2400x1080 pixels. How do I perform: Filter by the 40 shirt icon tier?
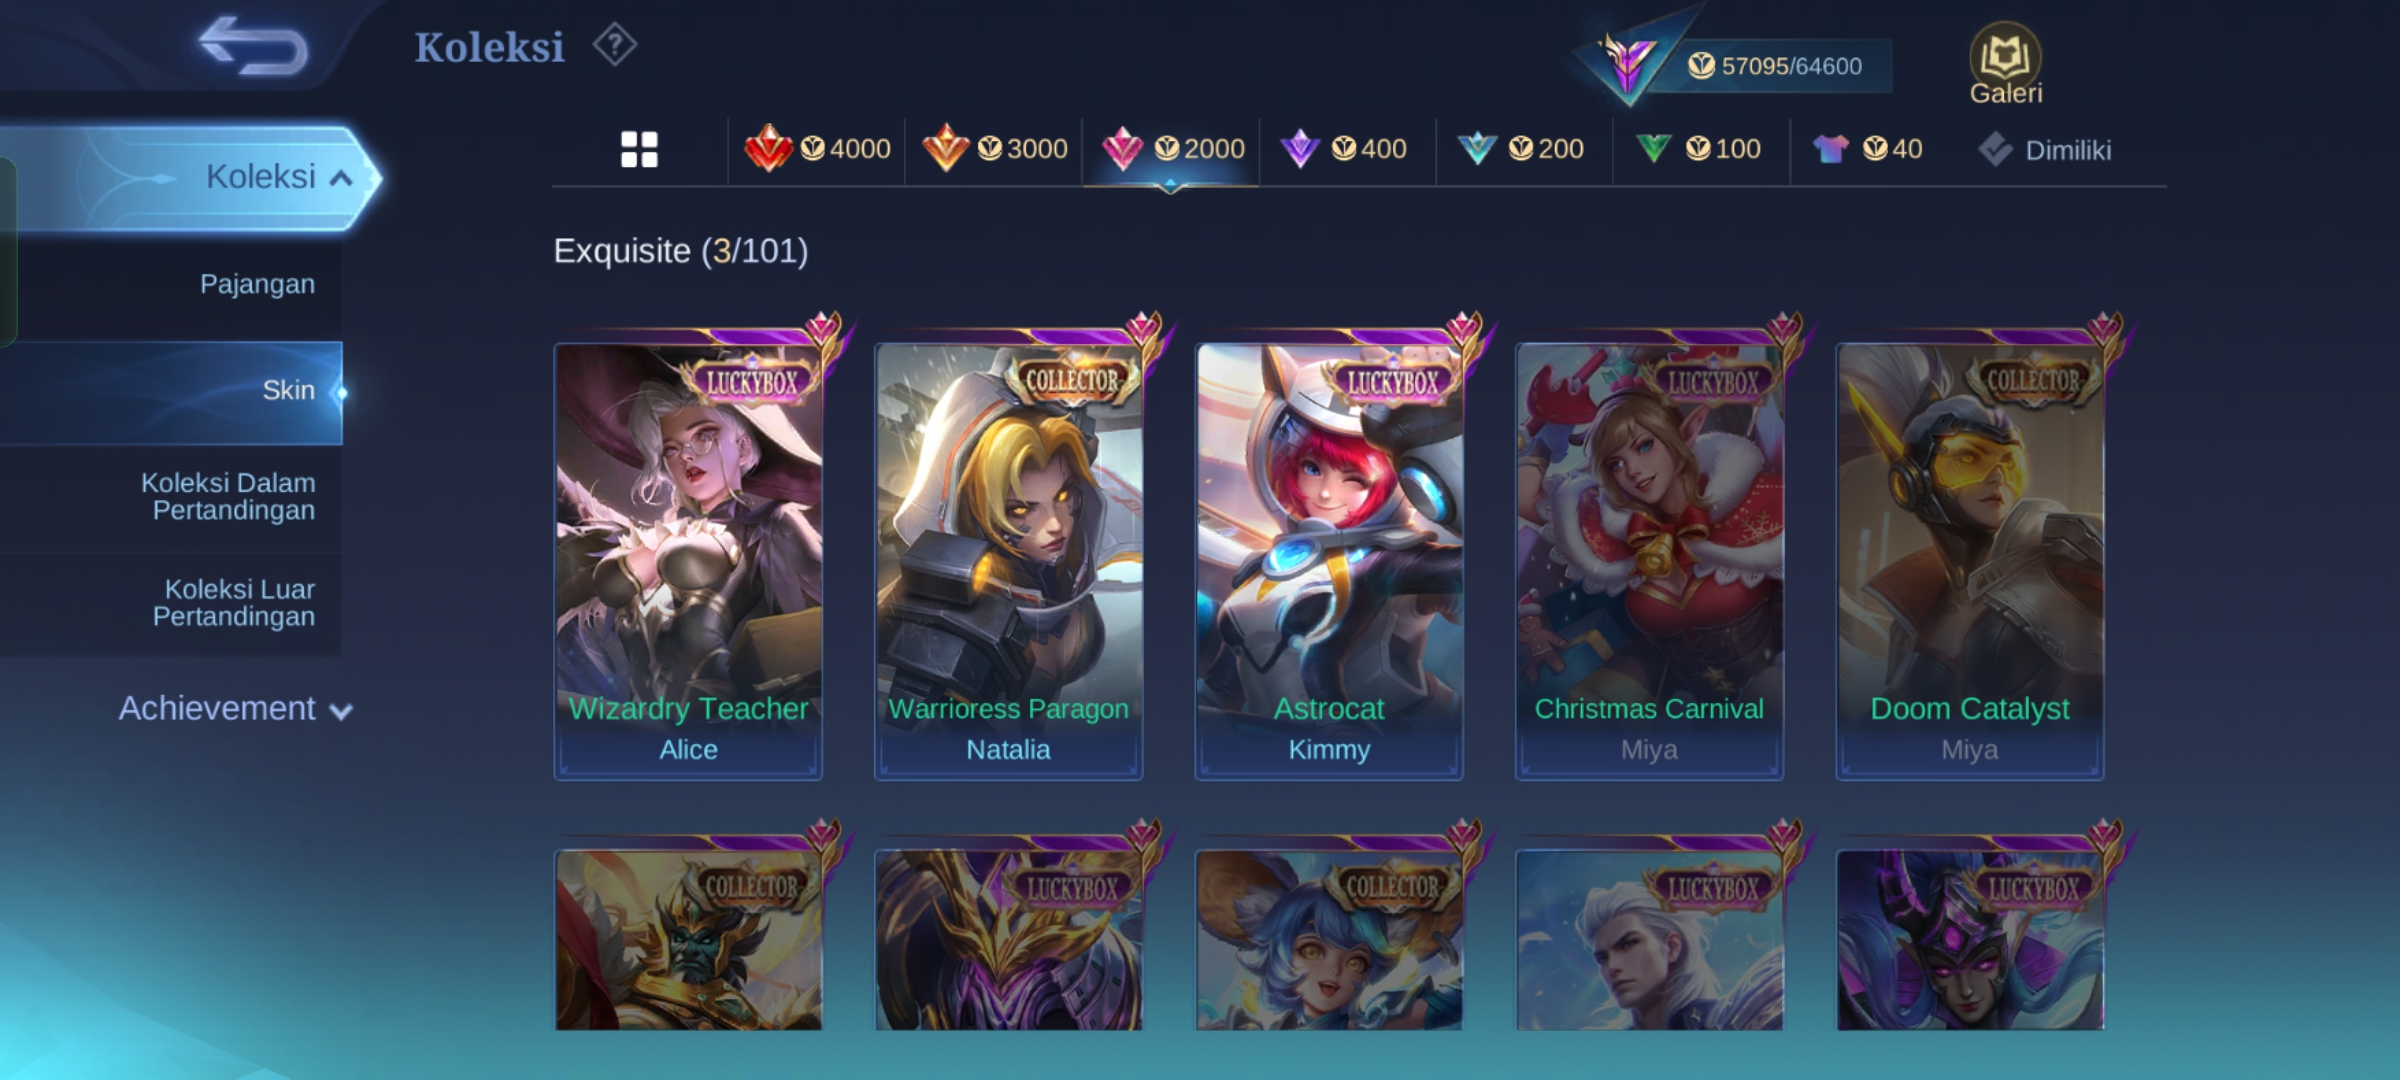coord(1868,149)
